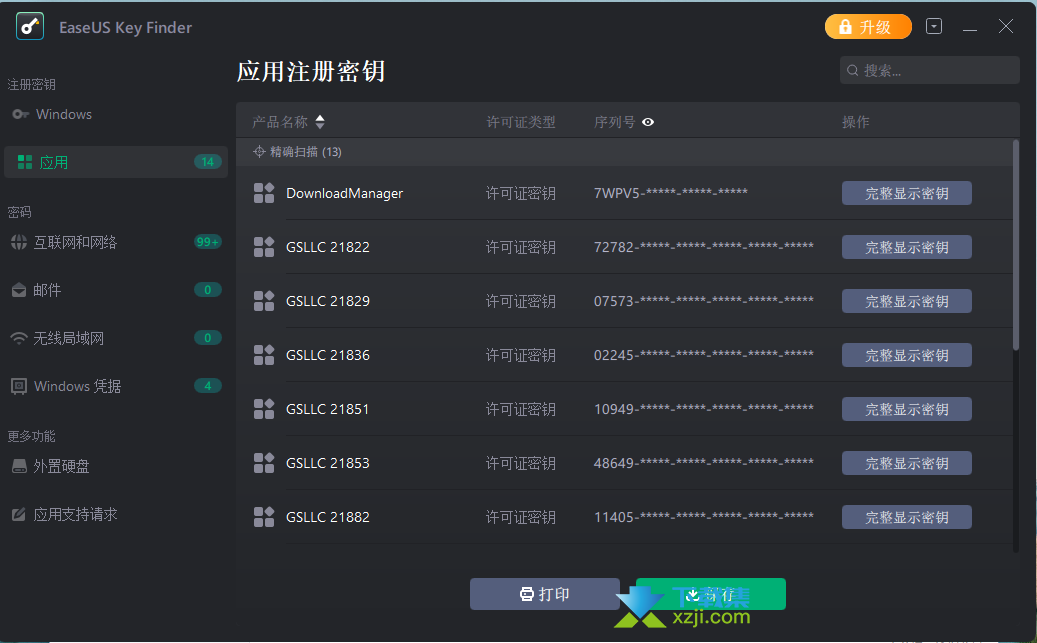Sort by 产品名称 using the sort arrows

point(320,122)
